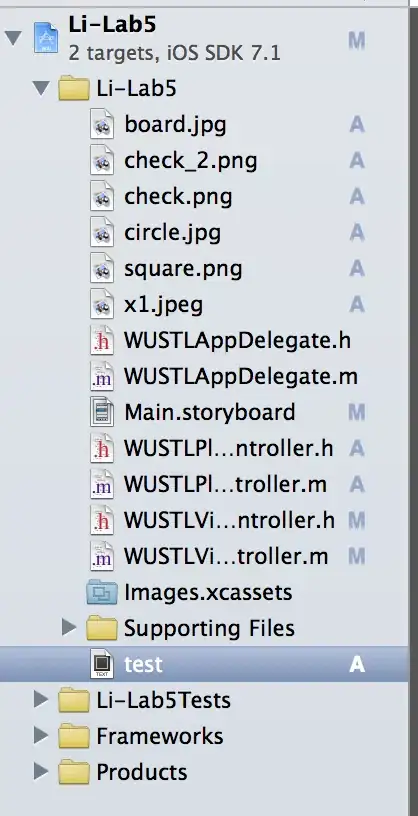Image resolution: width=418 pixels, height=816 pixels.
Task: Click the yellow Li-Lab5 group folder icon
Action: (x=73, y=88)
